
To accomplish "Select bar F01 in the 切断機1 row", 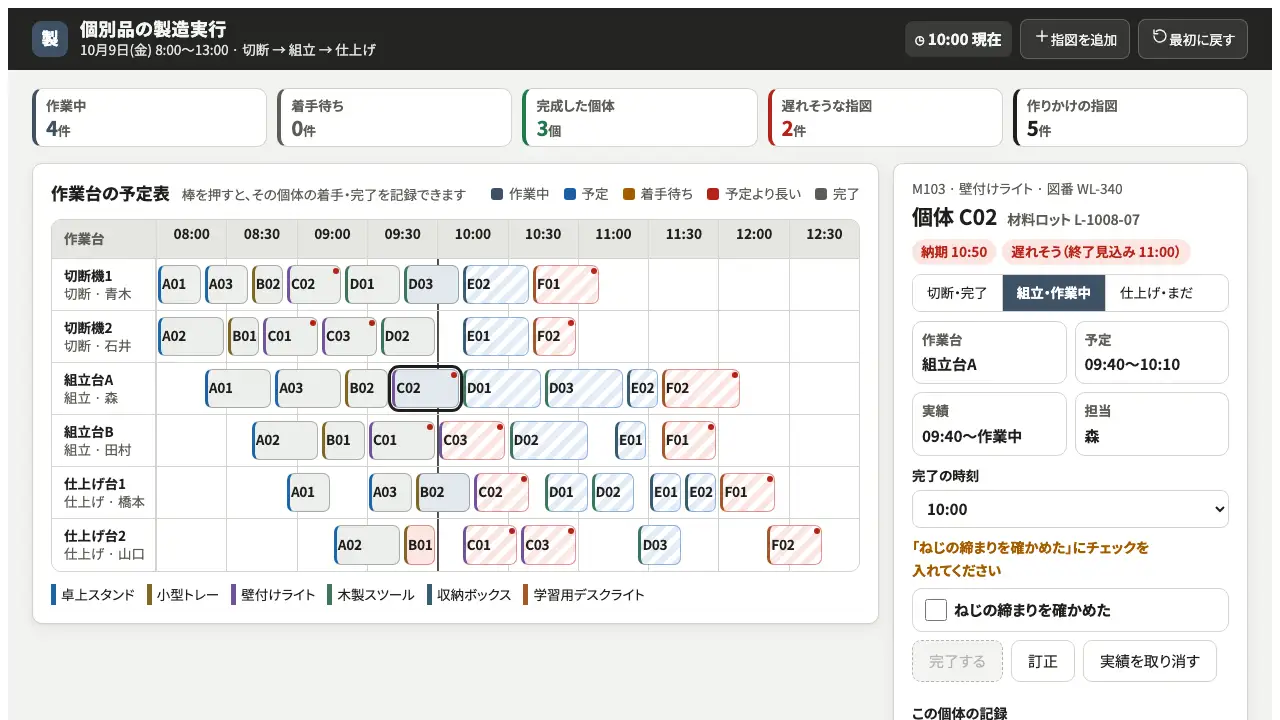I will click(566, 284).
